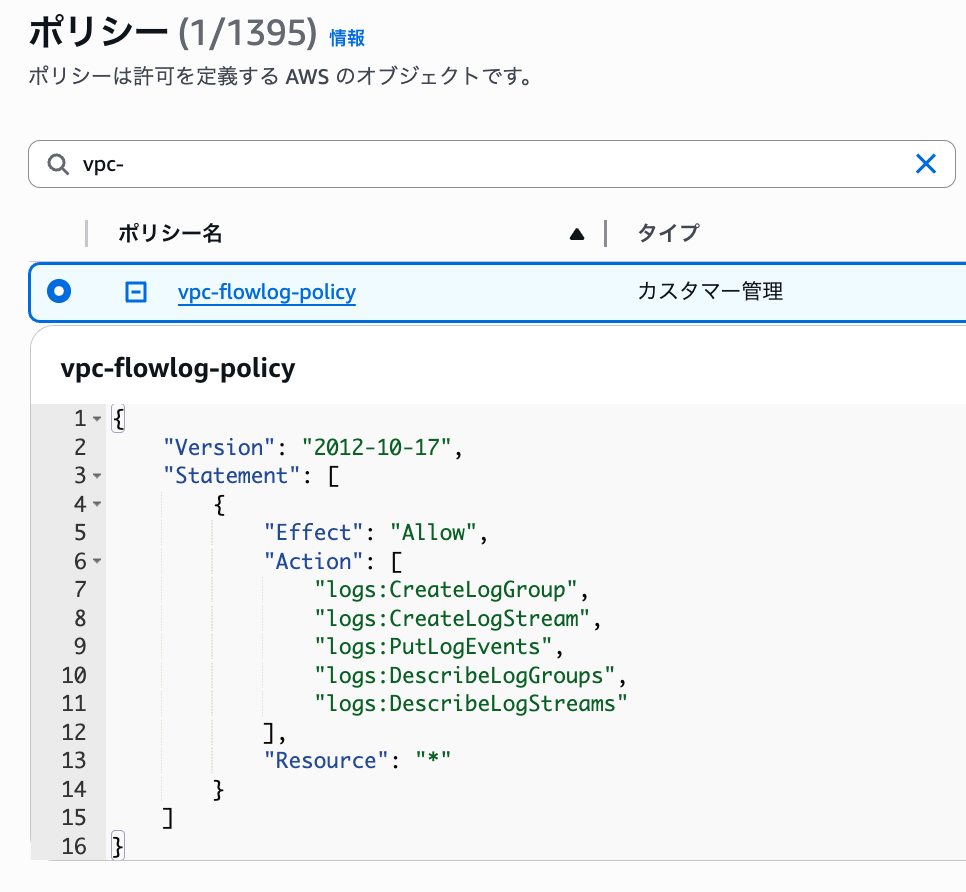Image resolution: width=966 pixels, height=892 pixels.
Task: Open the vpc-flowlog-policy link
Action: (x=267, y=291)
